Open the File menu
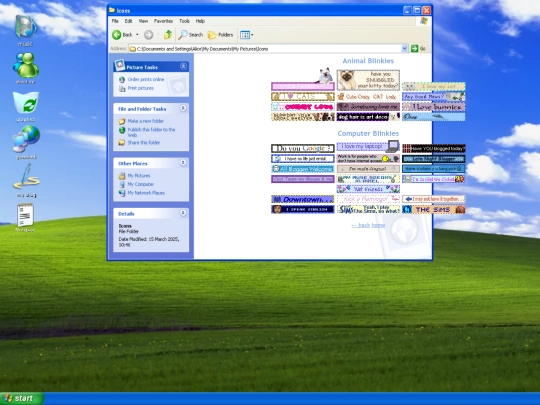The height and width of the screenshot is (405, 540). click(115, 21)
